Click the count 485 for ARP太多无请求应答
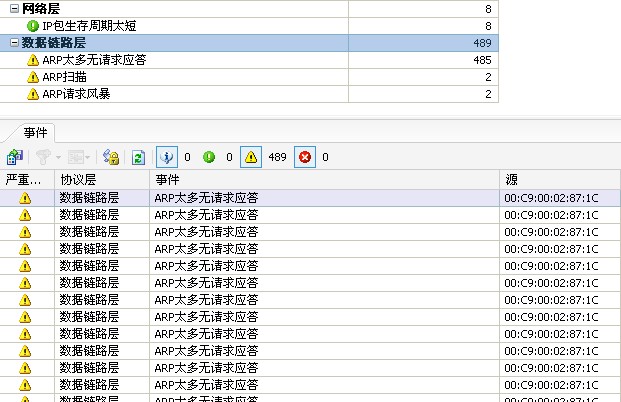621x402 pixels. click(482, 60)
